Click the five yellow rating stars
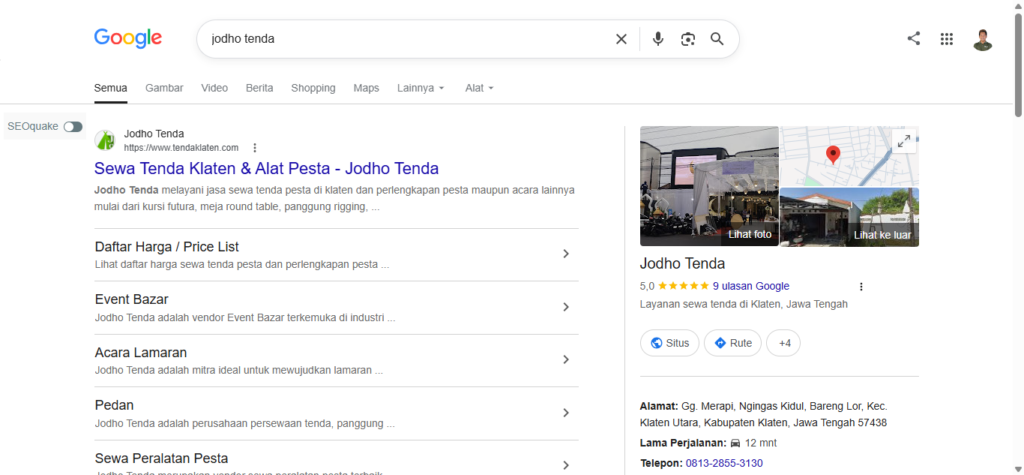This screenshot has width=1024, height=475. (x=683, y=286)
